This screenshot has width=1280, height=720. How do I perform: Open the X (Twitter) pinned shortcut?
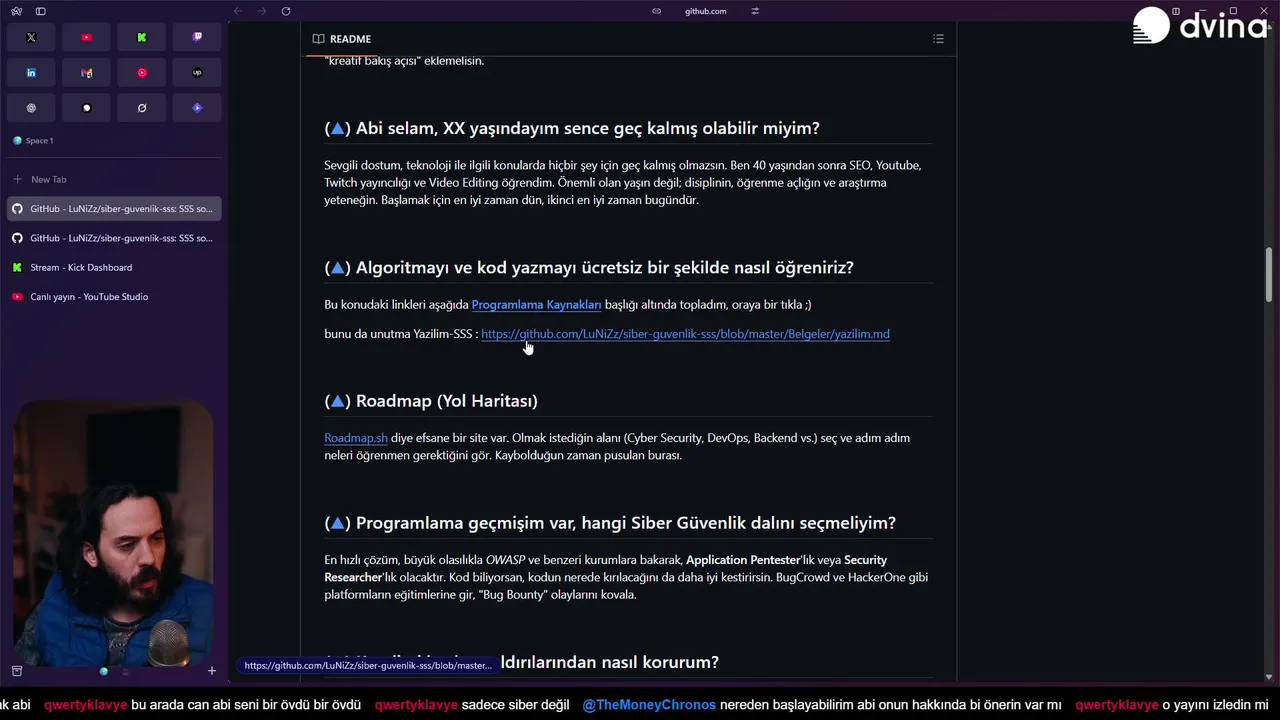coord(31,37)
